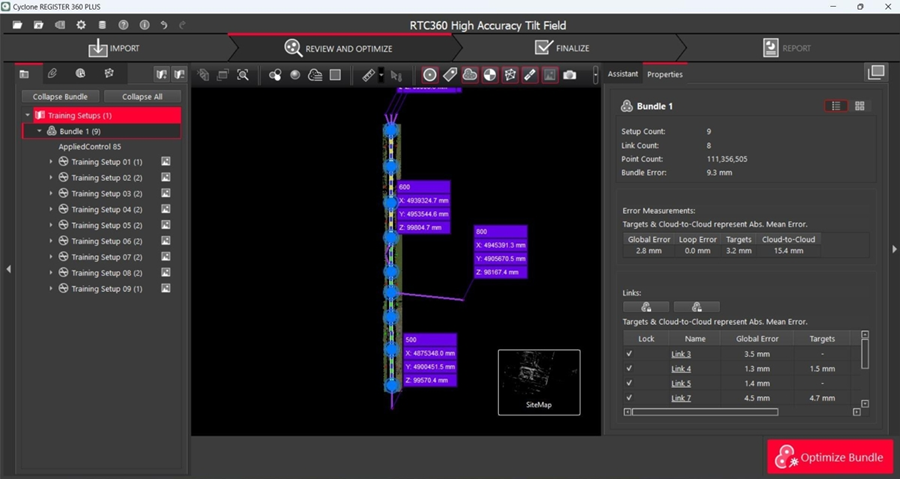Expand the Training Setup 01 tree node

pos(51,162)
